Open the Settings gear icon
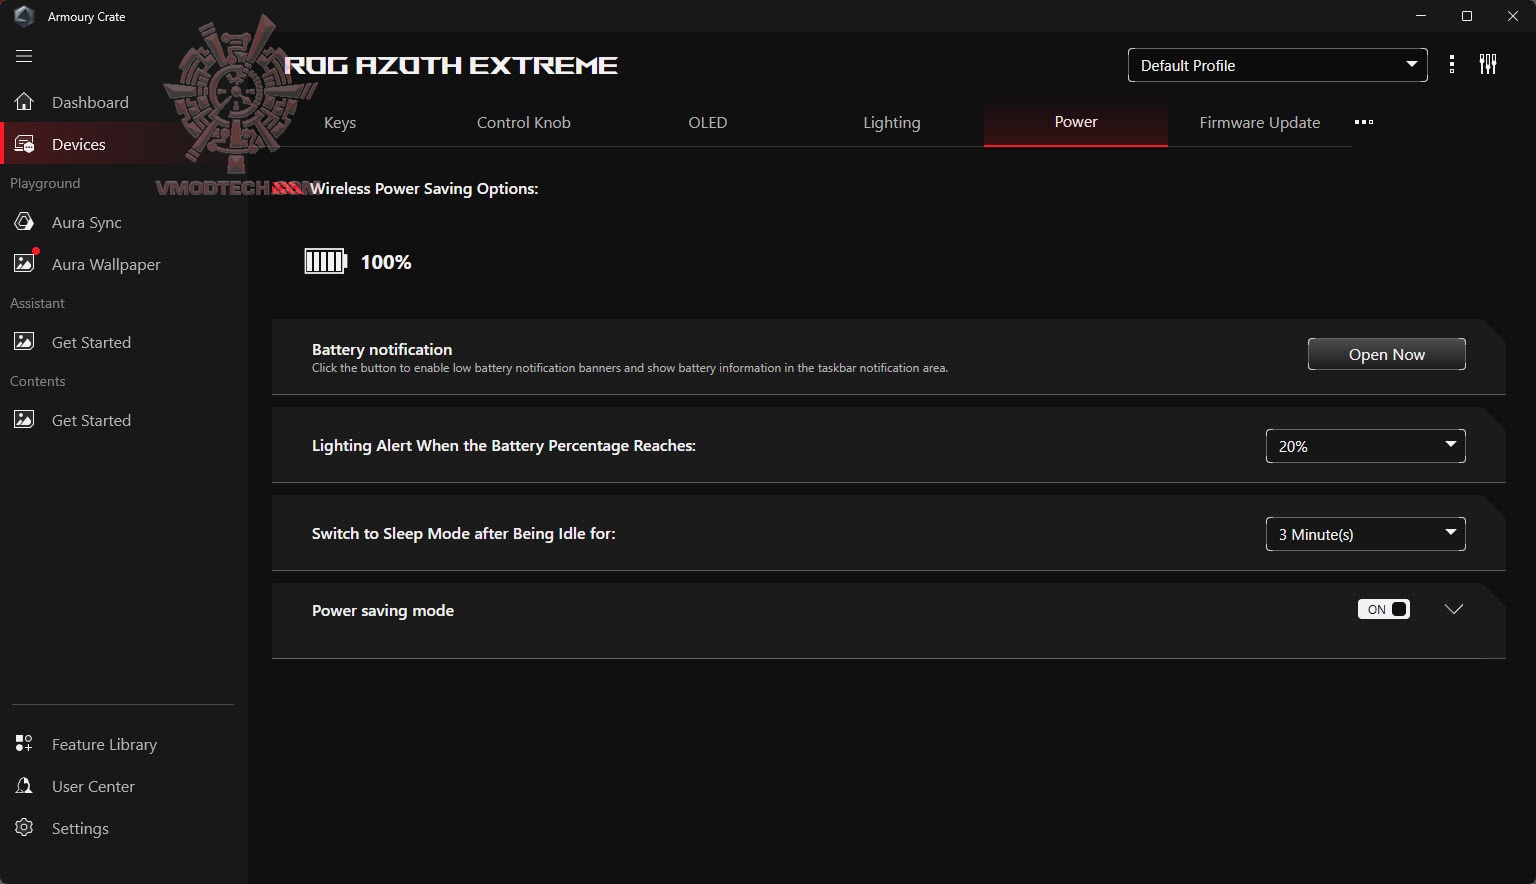 (24, 828)
